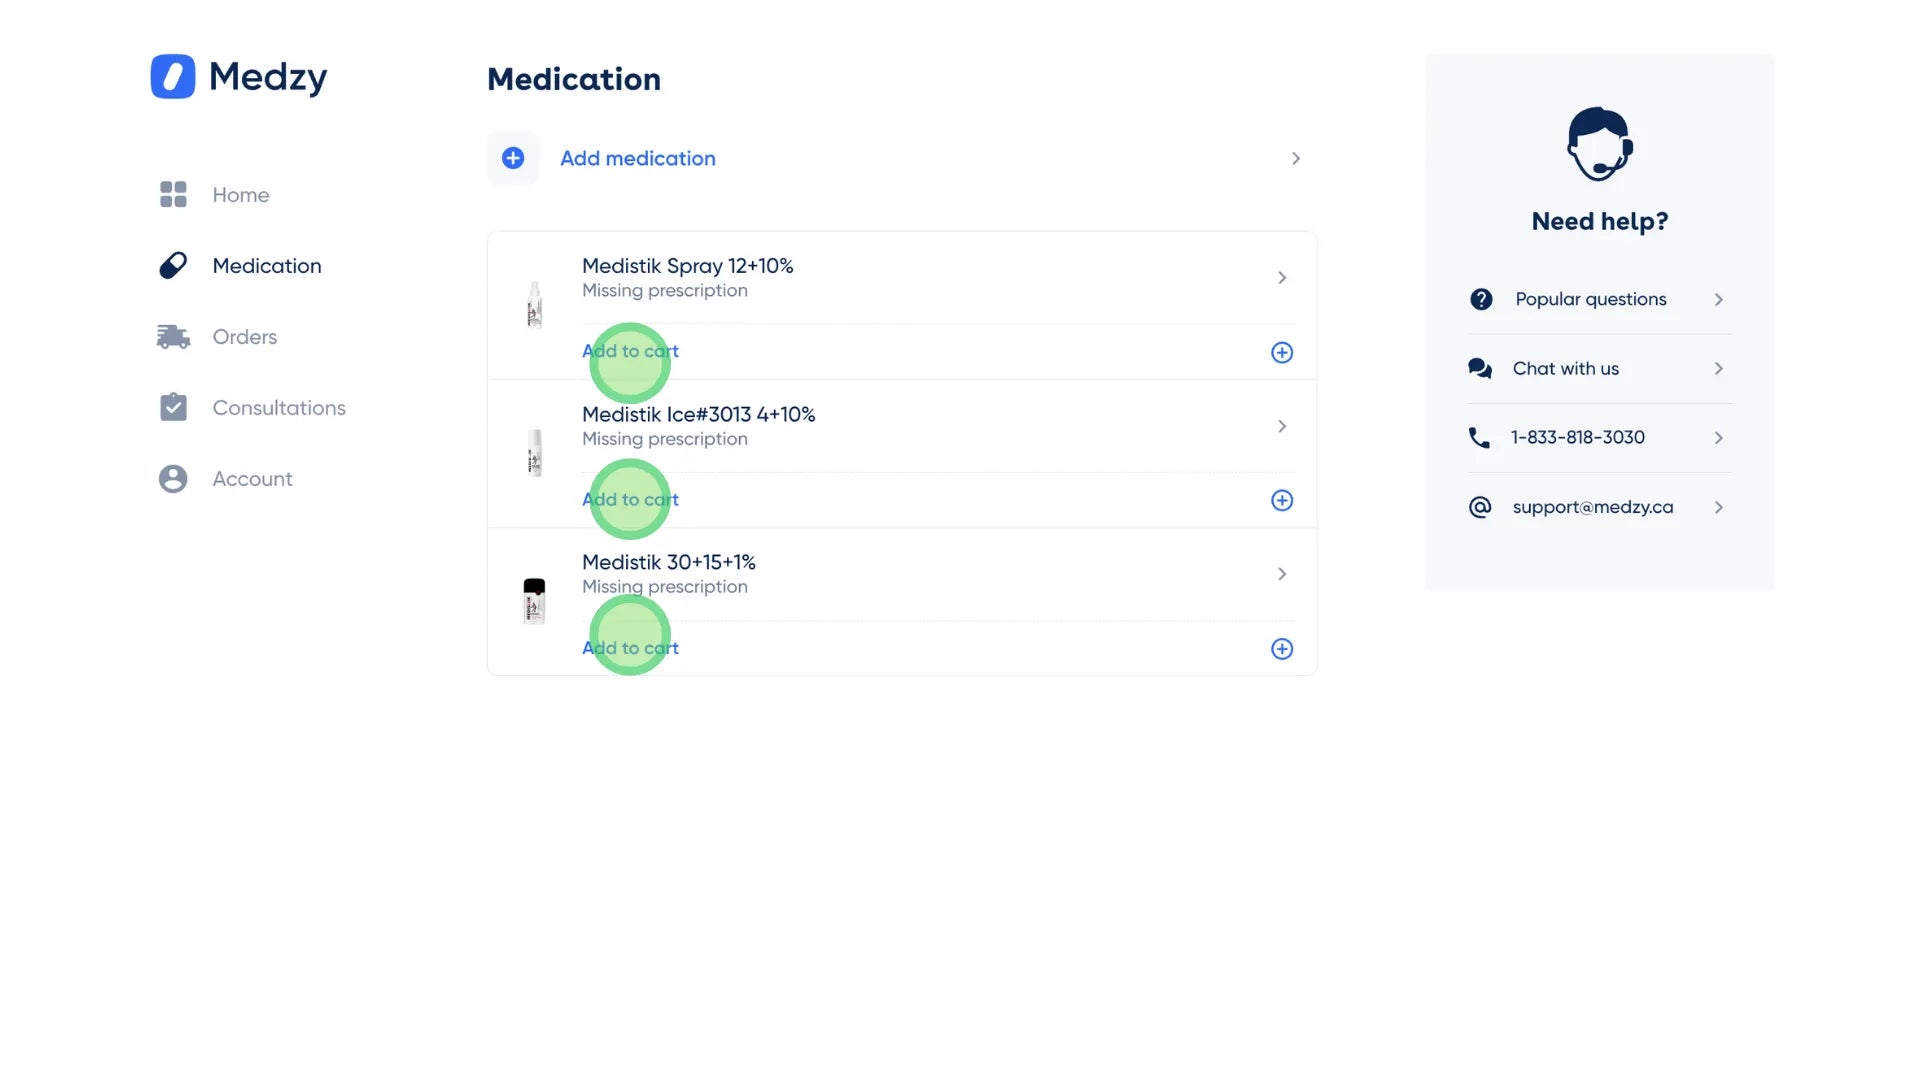Click the phone icon in help panel
This screenshot has width=1920, height=1080.
coord(1479,438)
